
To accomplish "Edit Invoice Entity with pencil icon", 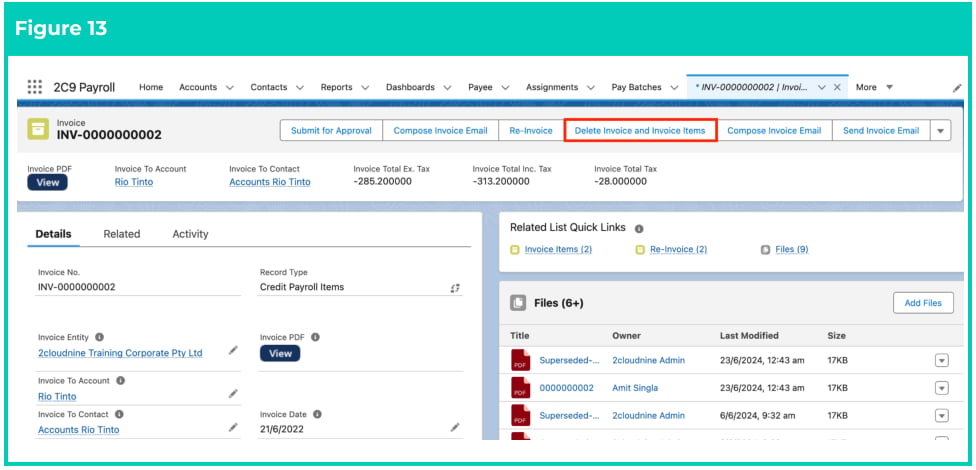I will [x=233, y=350].
